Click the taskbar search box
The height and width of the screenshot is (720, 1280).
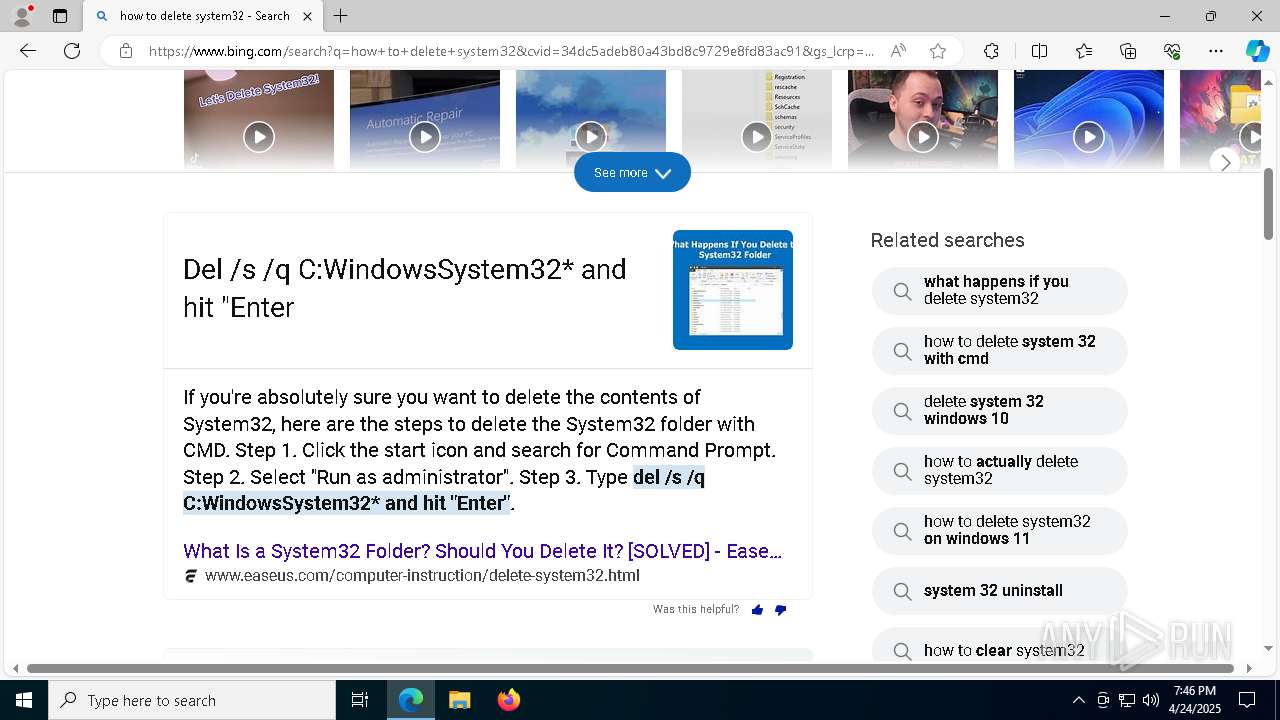click(192, 700)
